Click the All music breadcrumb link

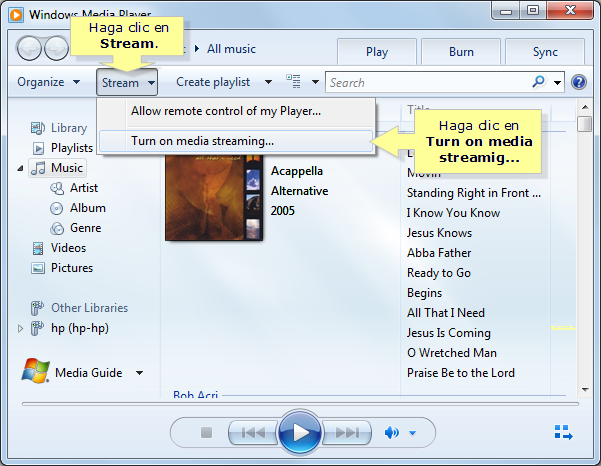(231, 49)
